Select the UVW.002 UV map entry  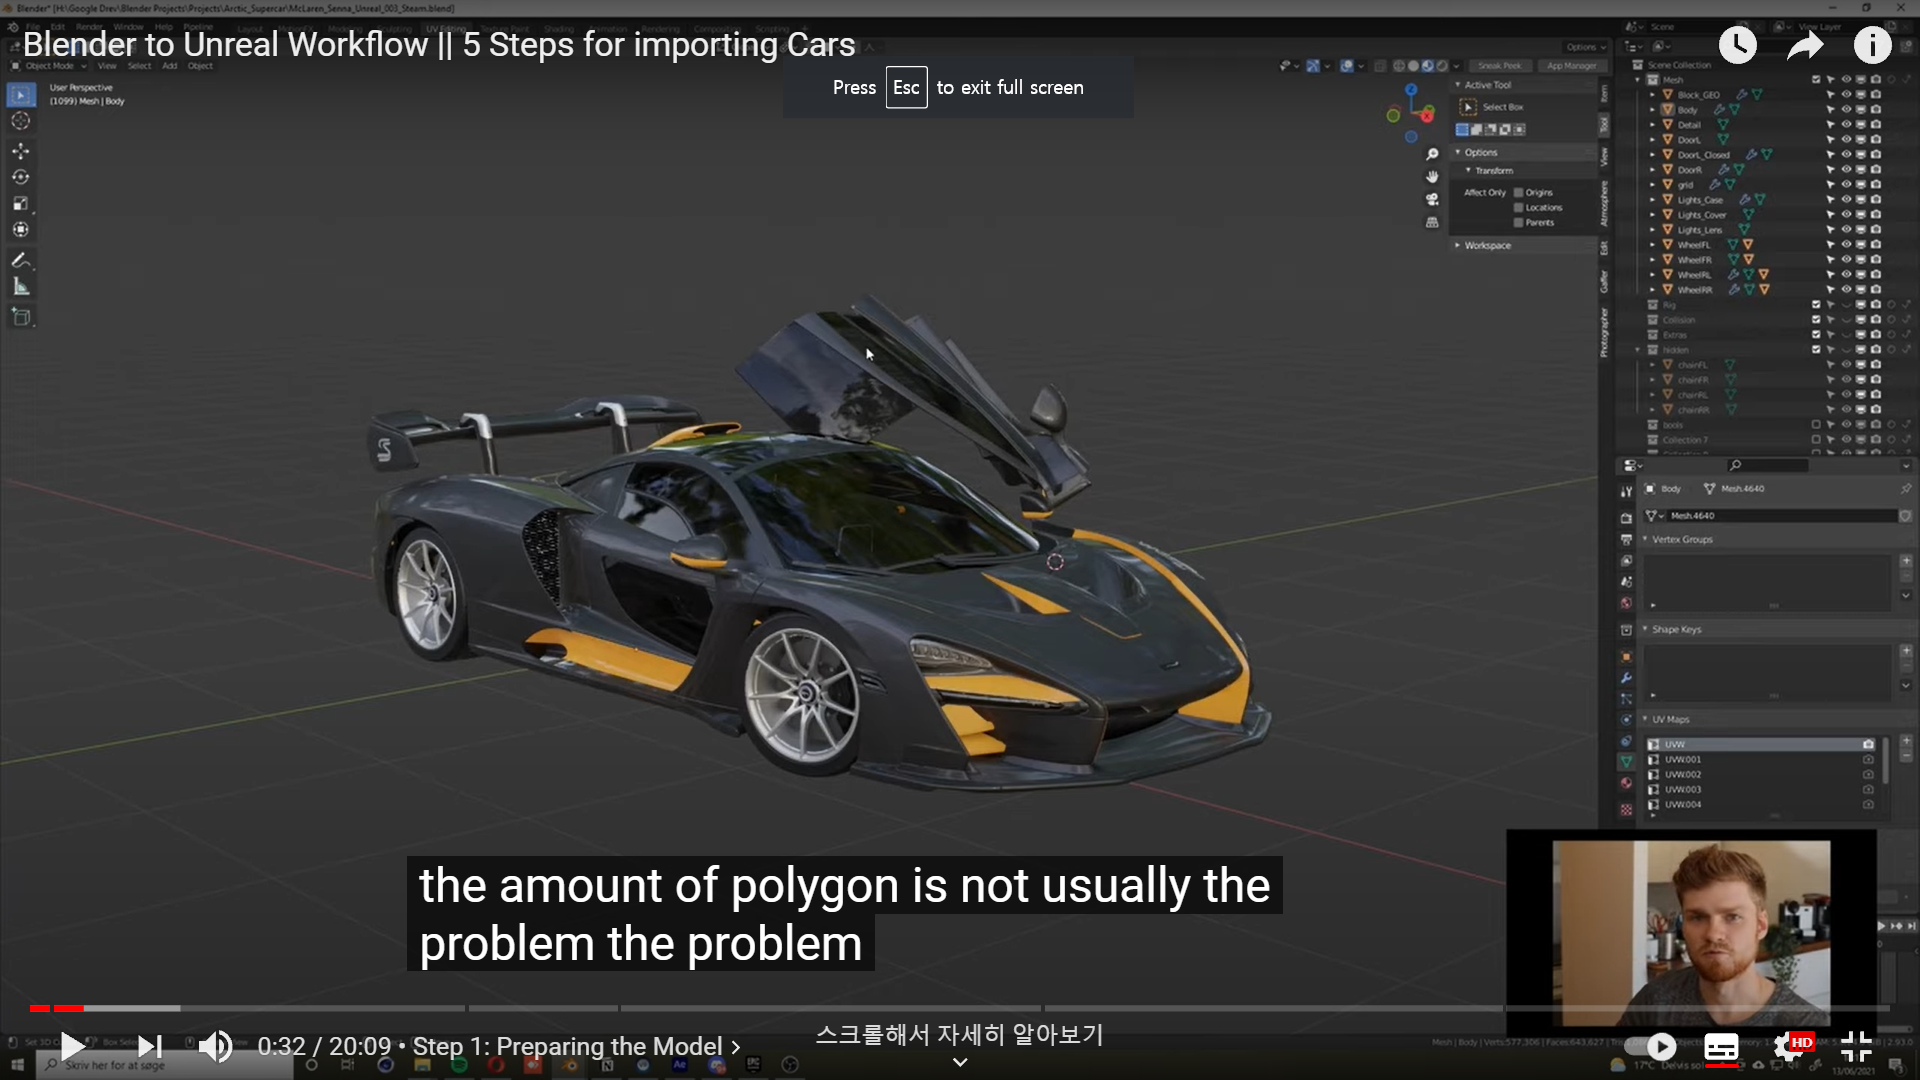[1683, 775]
